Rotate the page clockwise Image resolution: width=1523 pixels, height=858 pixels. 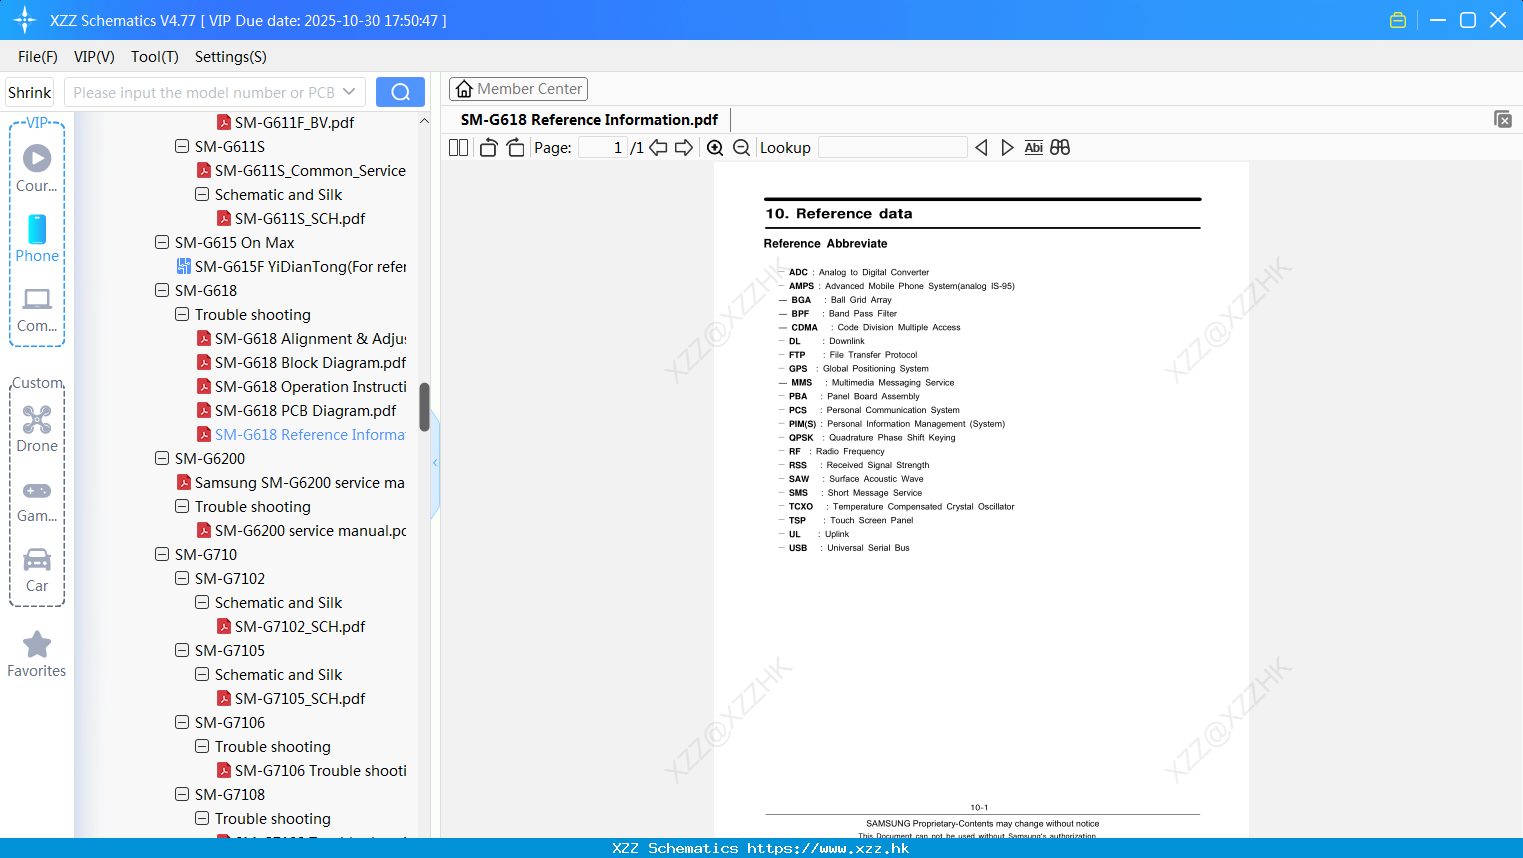pos(515,147)
